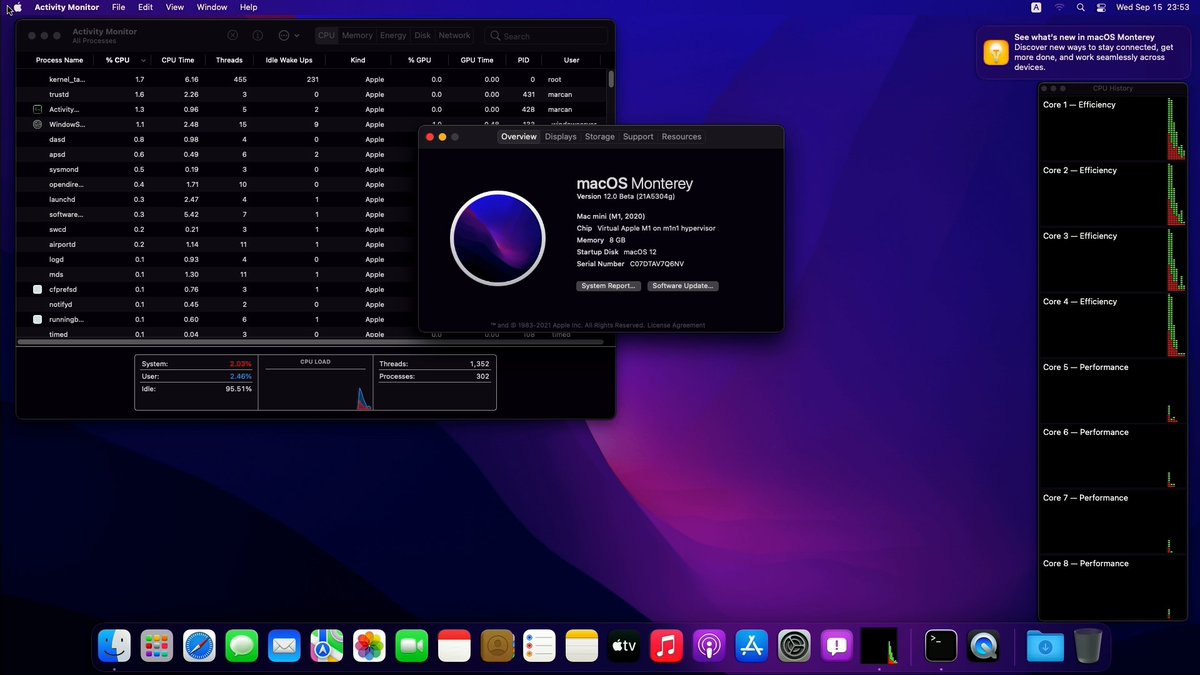Open the File menu
Viewport: 1200px width, 675px height.
point(118,7)
